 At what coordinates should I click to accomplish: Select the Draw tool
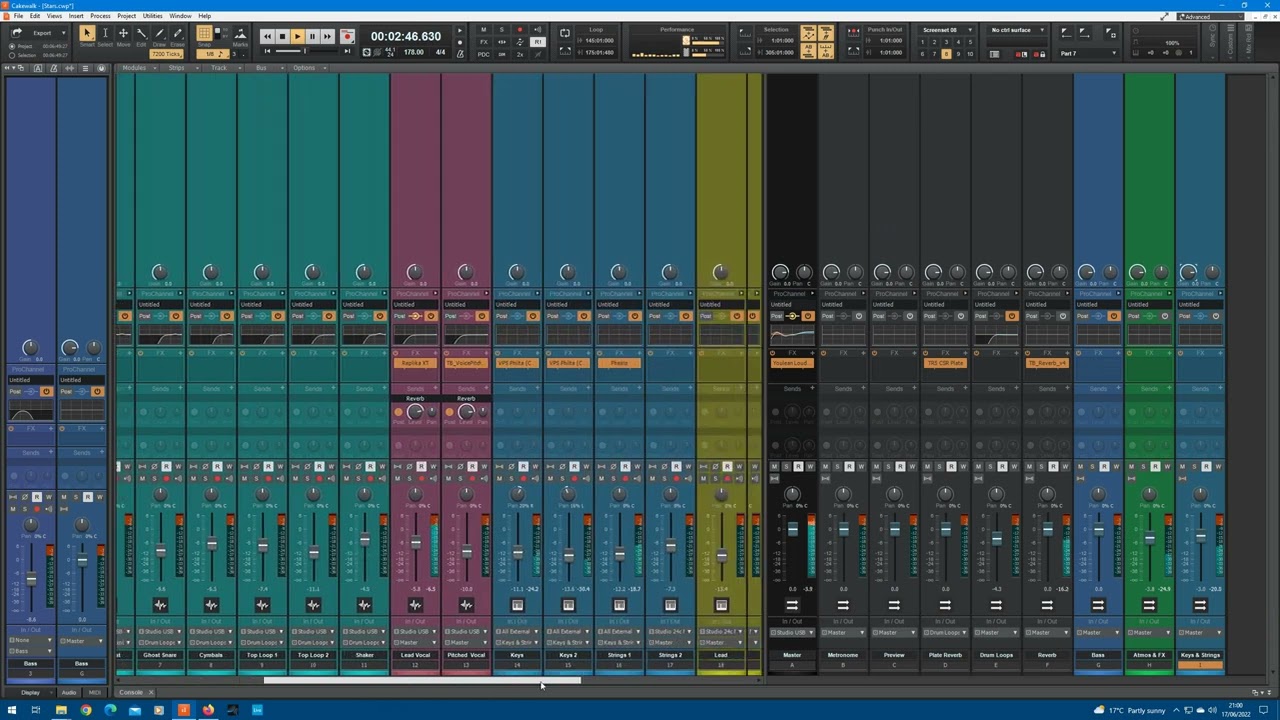coord(160,34)
